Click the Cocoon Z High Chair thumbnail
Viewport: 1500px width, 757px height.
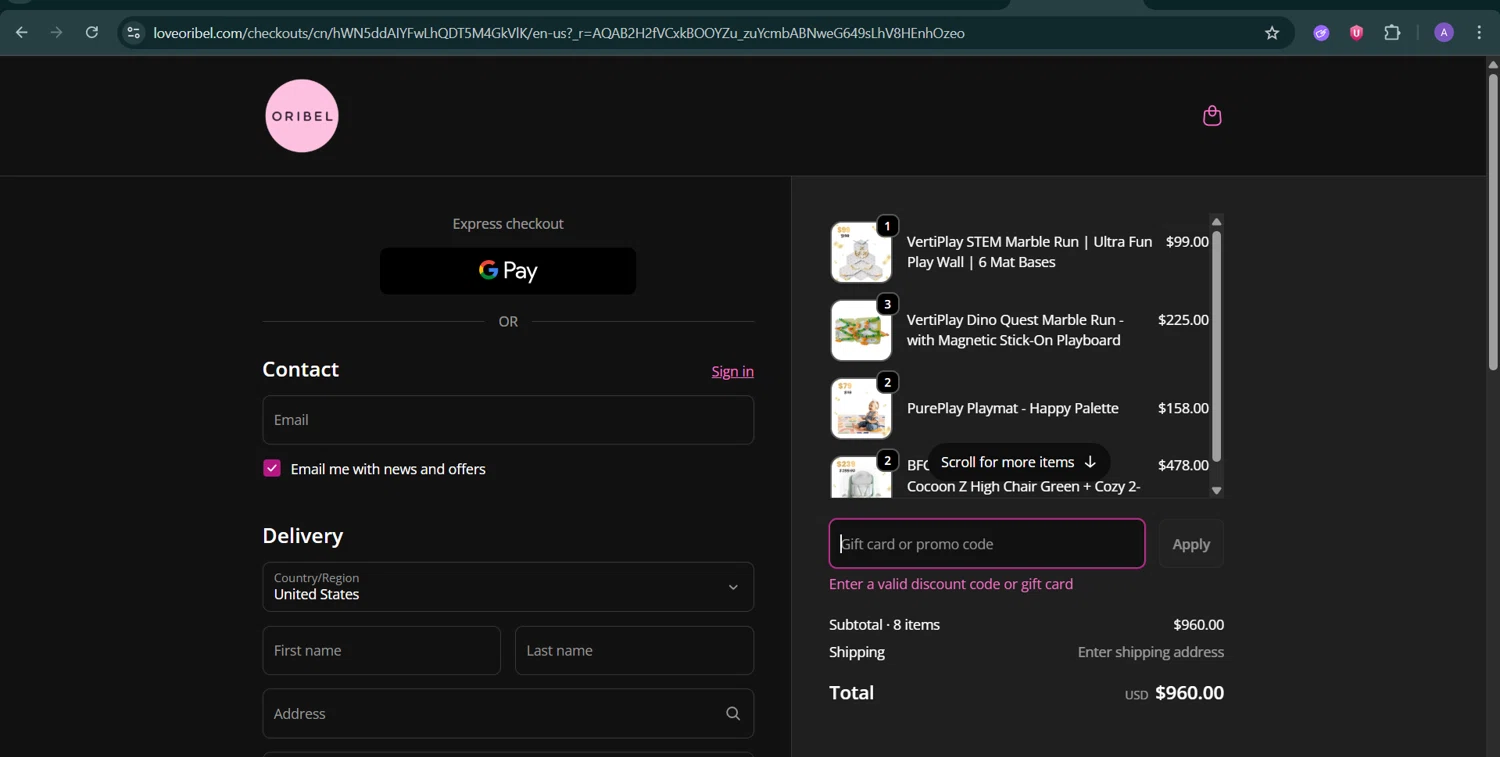pos(861,477)
